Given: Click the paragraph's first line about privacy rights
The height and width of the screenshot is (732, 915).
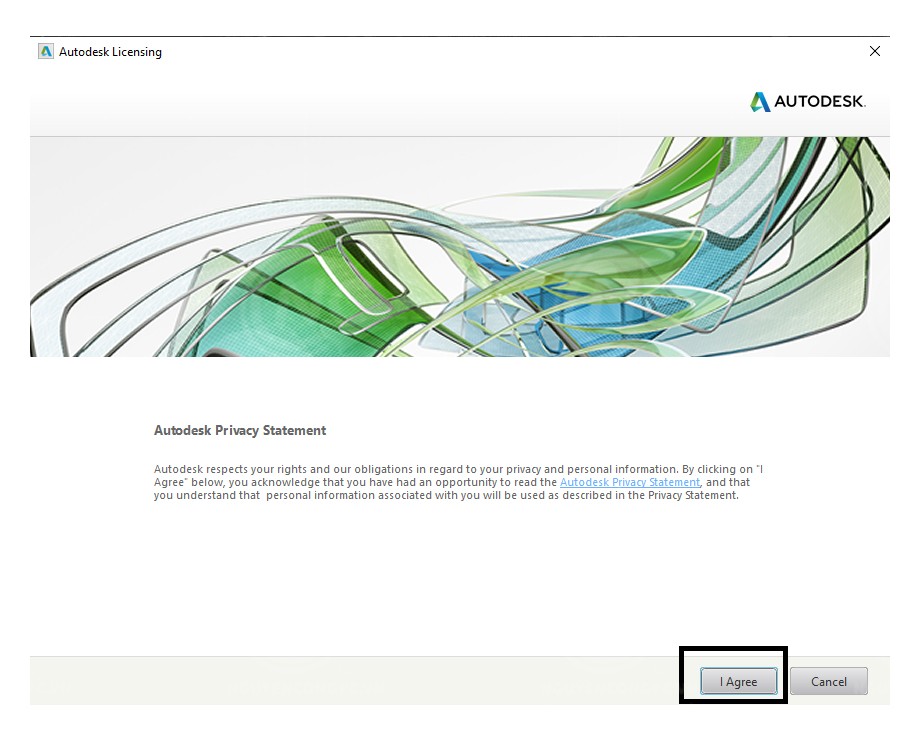Looking at the screenshot, I should (x=400, y=469).
